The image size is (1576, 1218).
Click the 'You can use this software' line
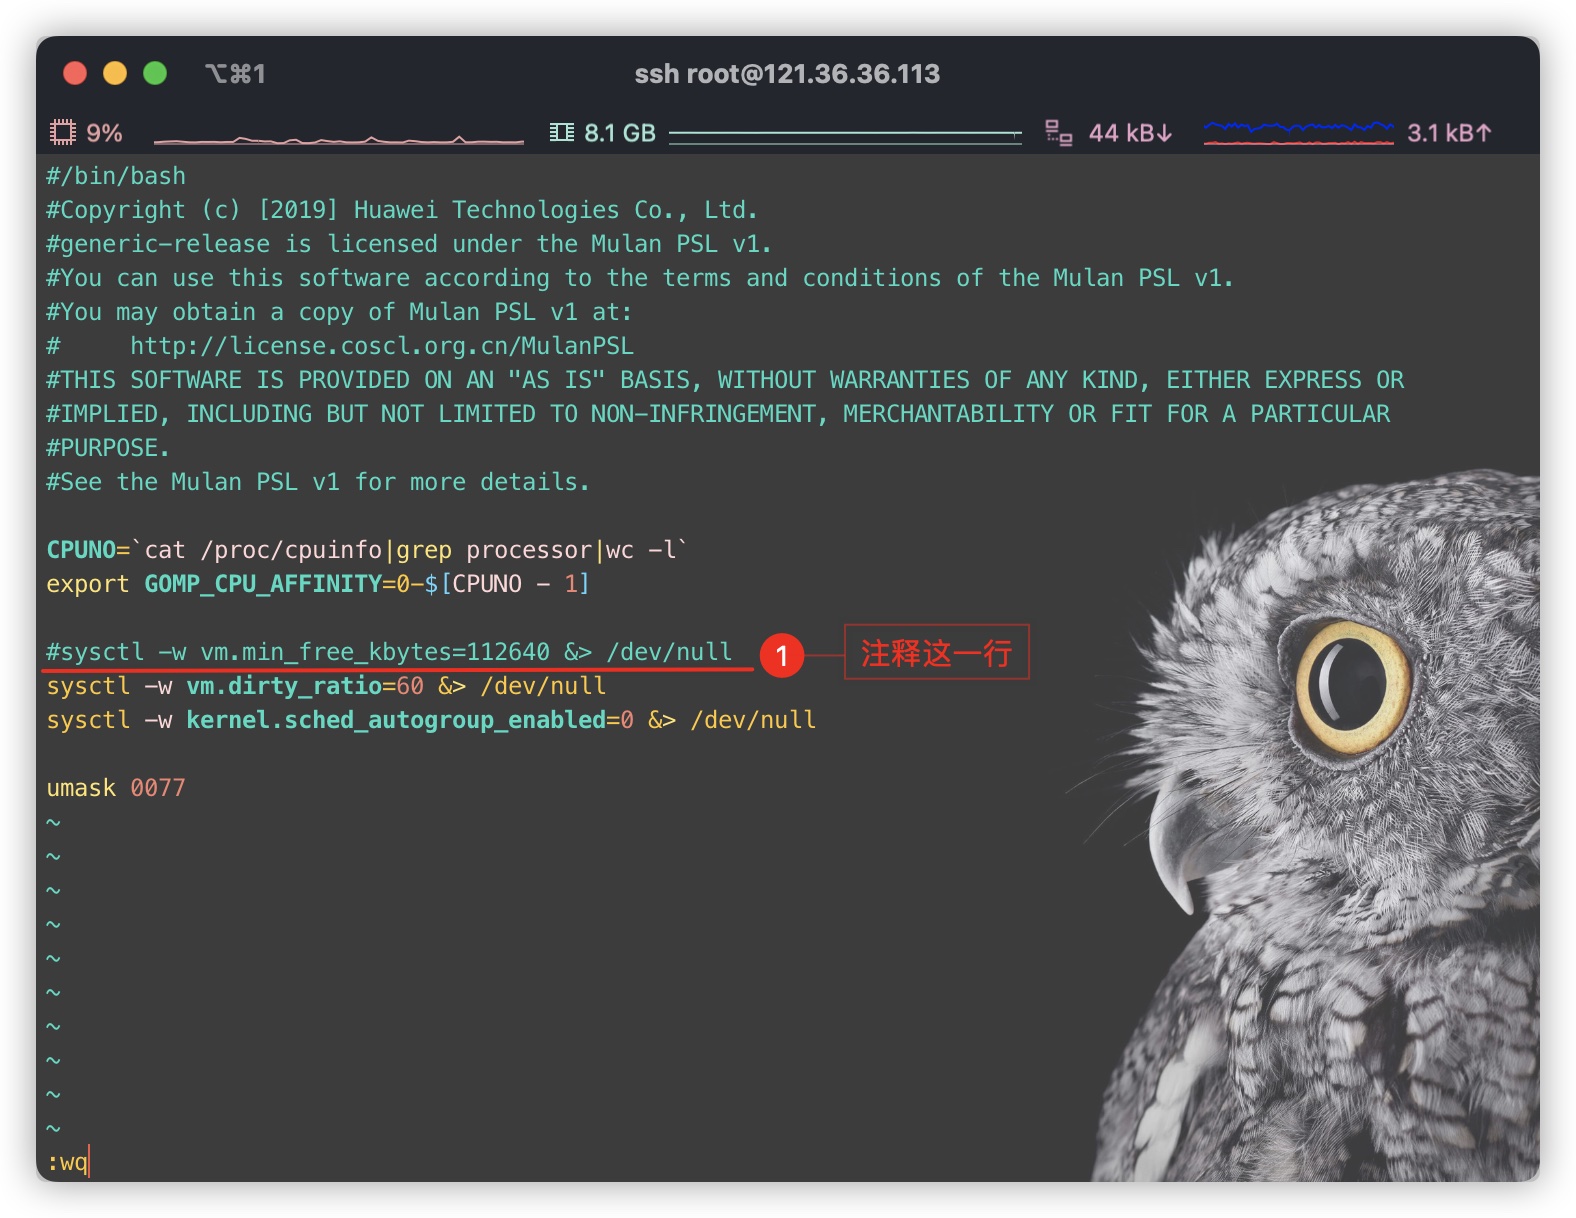point(640,278)
